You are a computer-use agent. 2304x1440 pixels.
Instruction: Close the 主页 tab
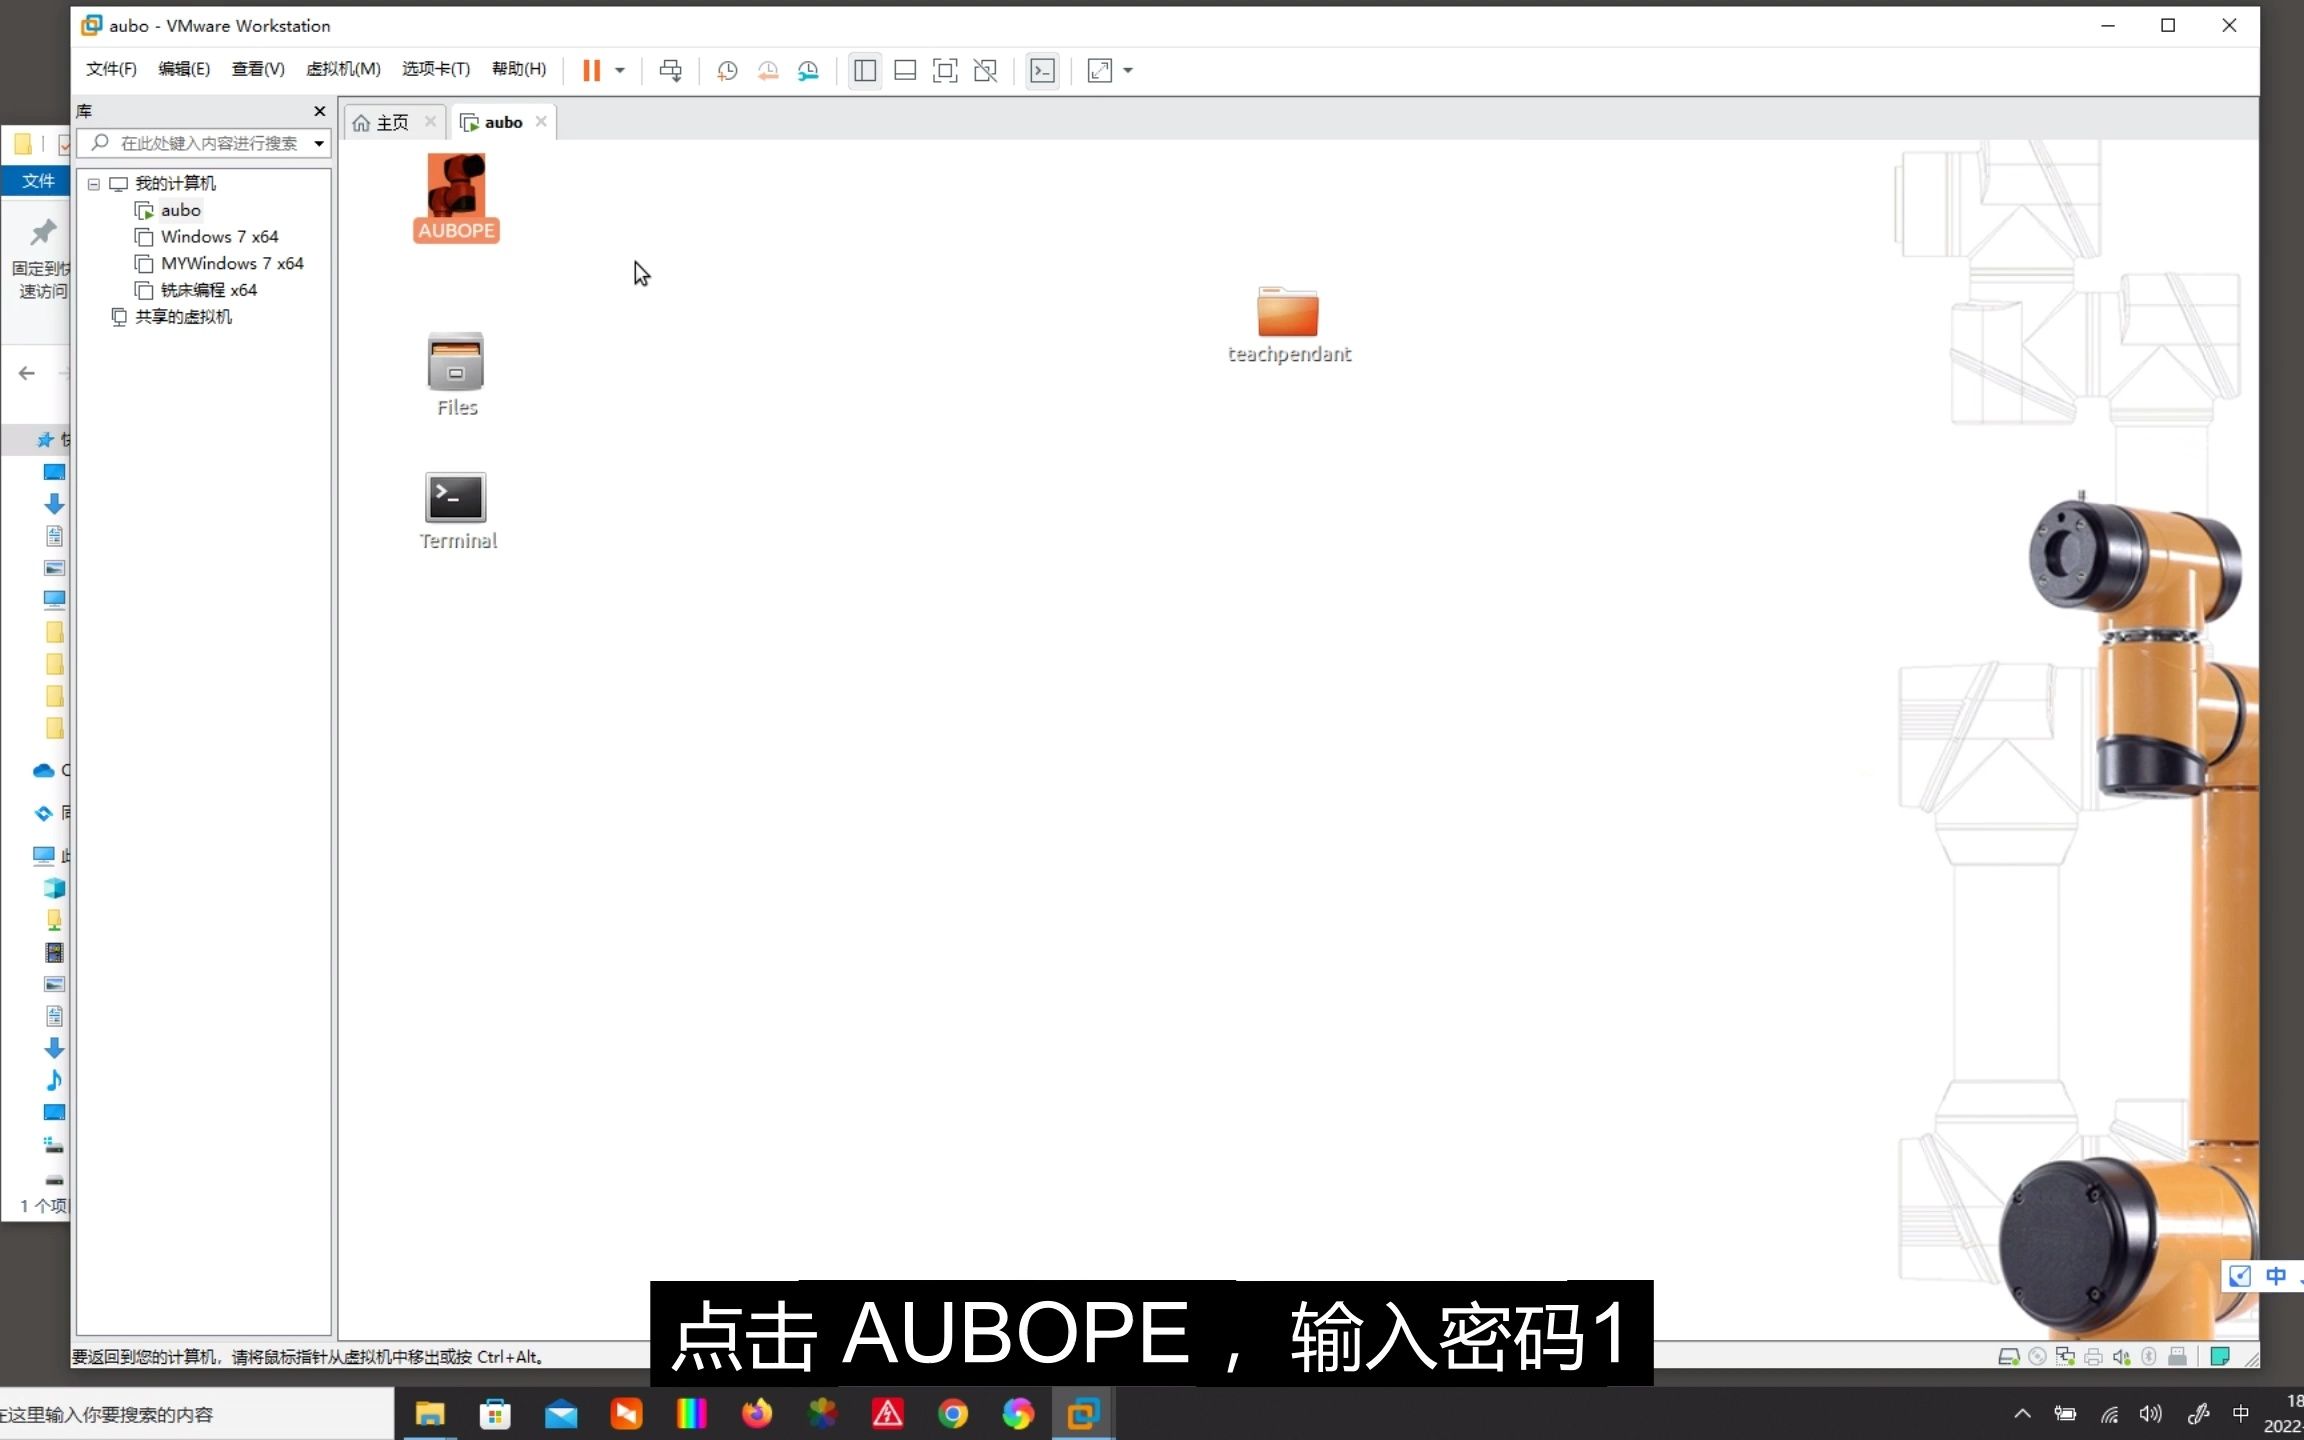coord(430,121)
